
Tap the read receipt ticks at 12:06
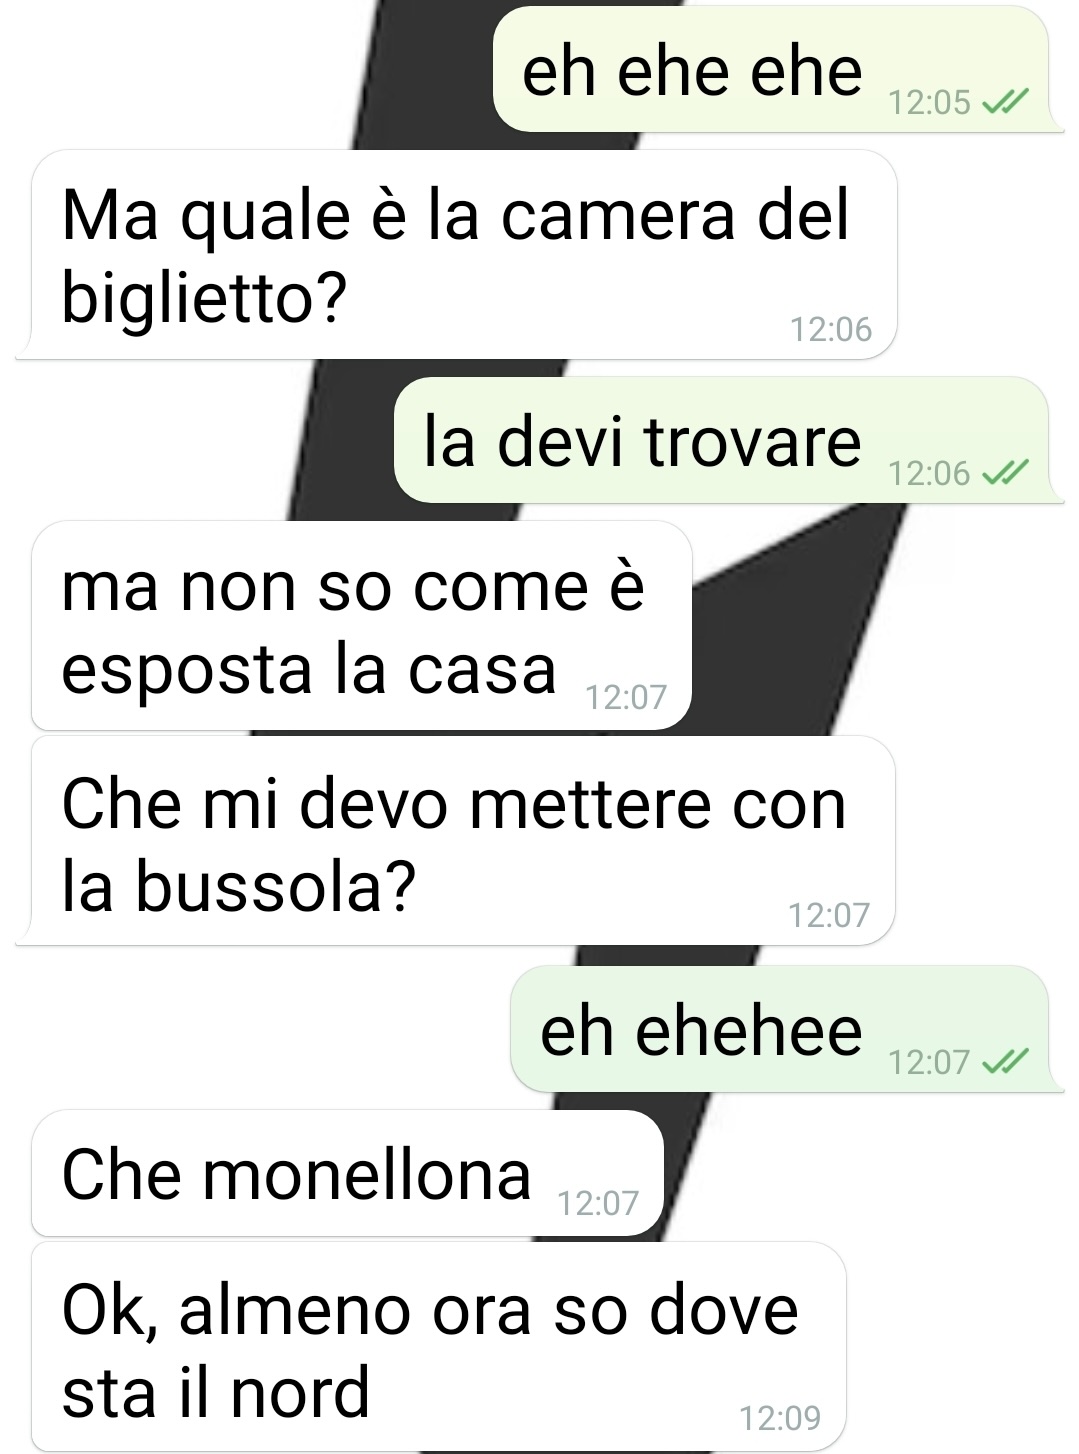[x=1005, y=473]
